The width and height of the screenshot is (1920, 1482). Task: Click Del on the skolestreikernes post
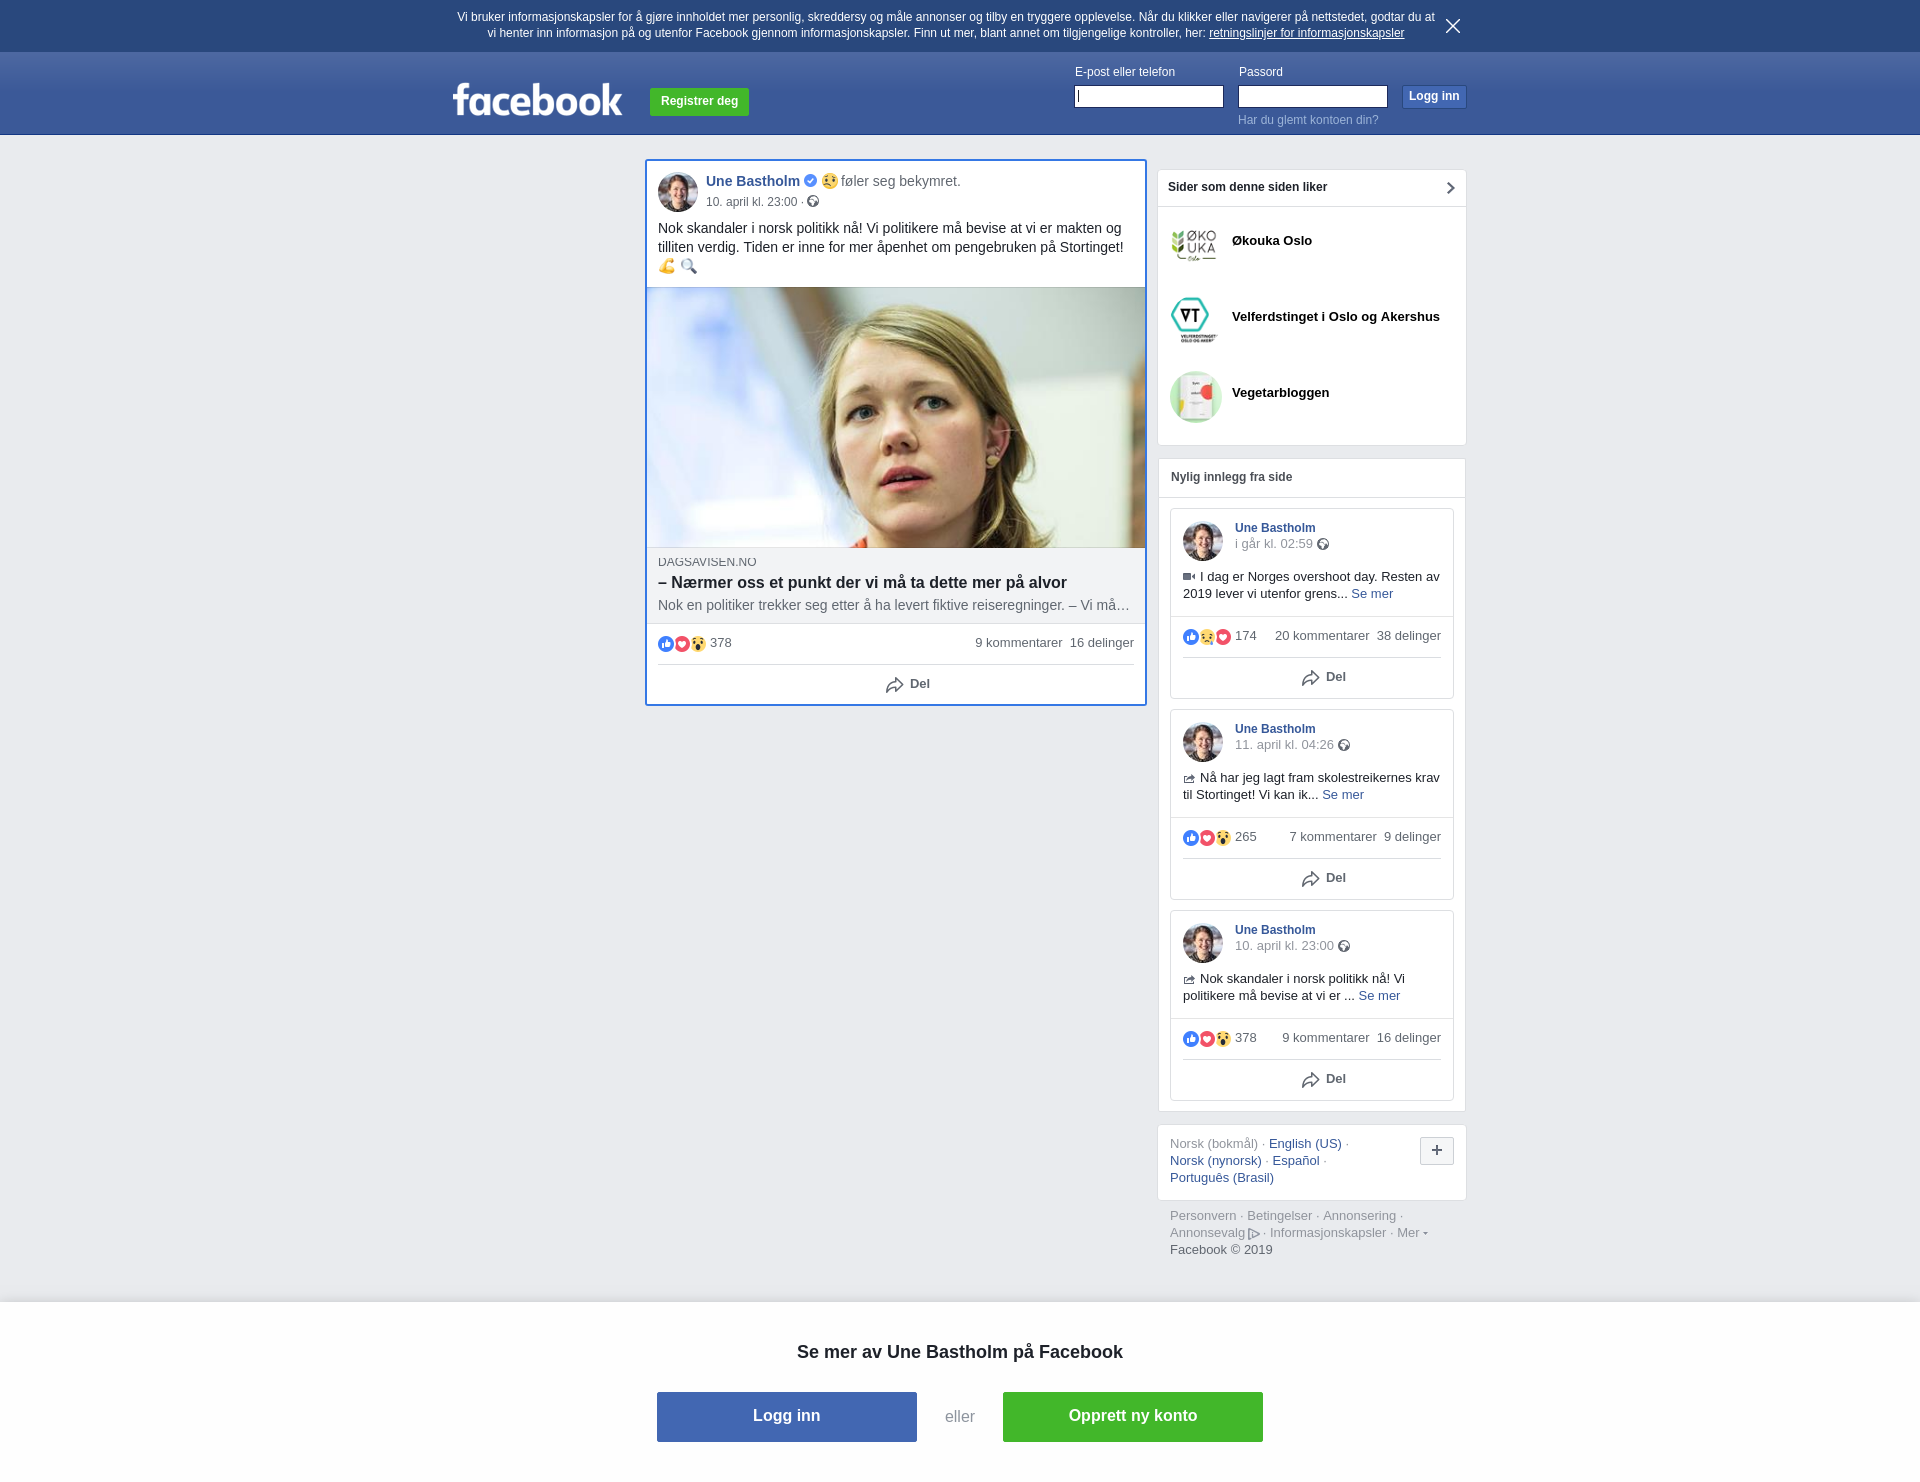click(1324, 878)
